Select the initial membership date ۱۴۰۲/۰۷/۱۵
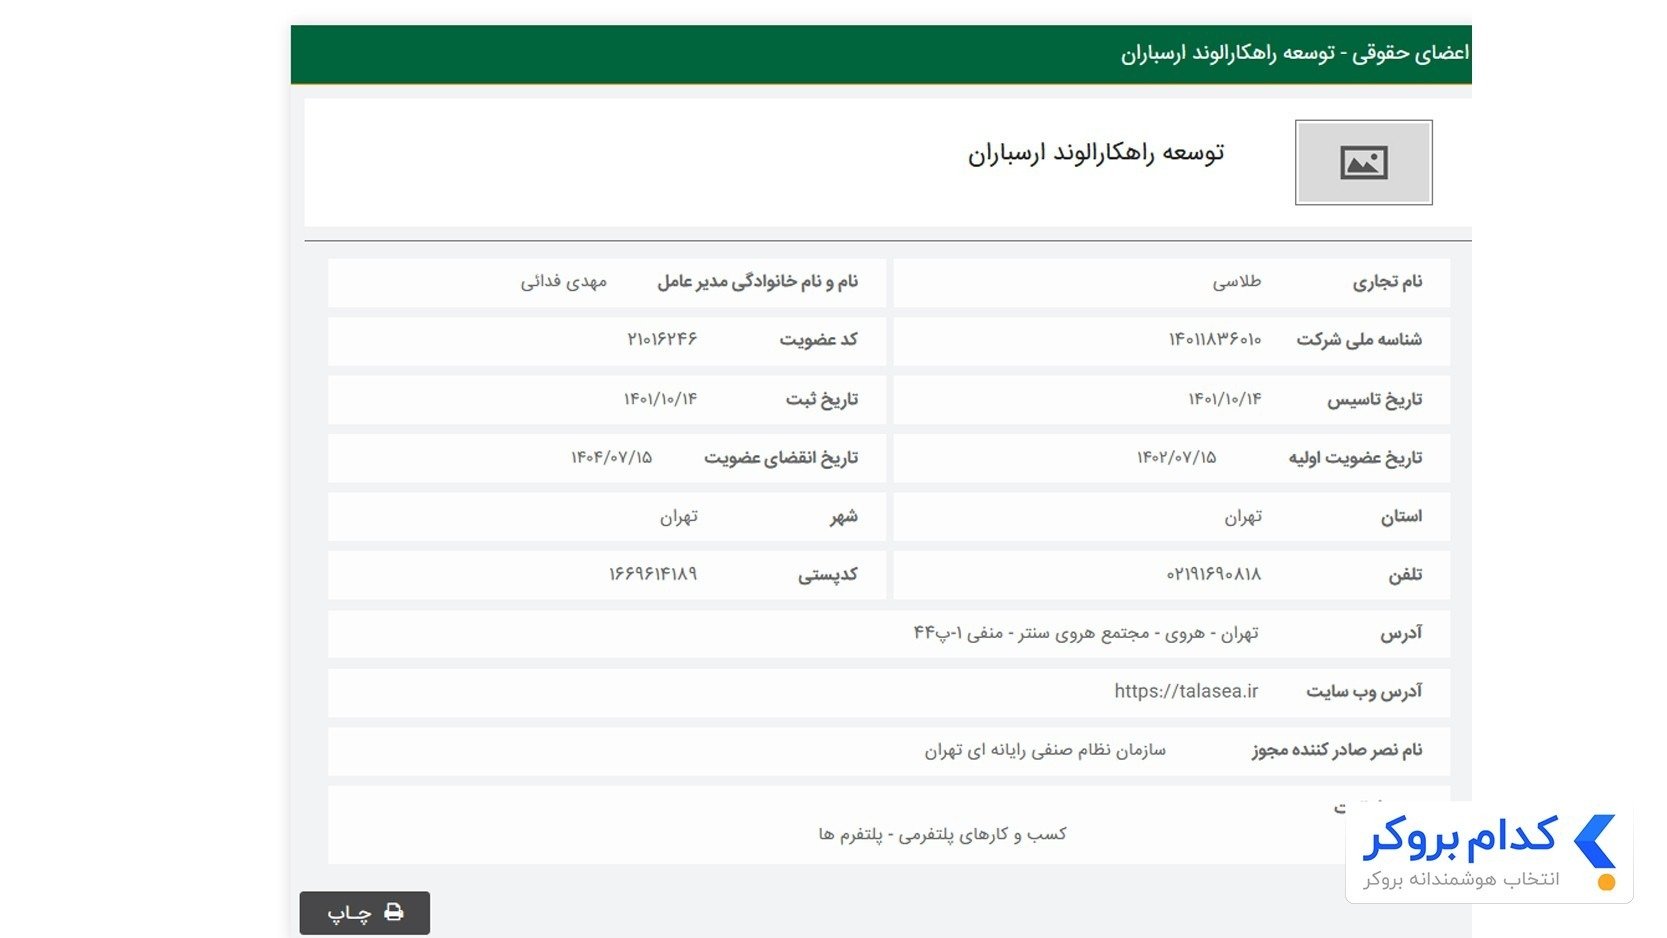The image size is (1667, 938). point(1176,457)
